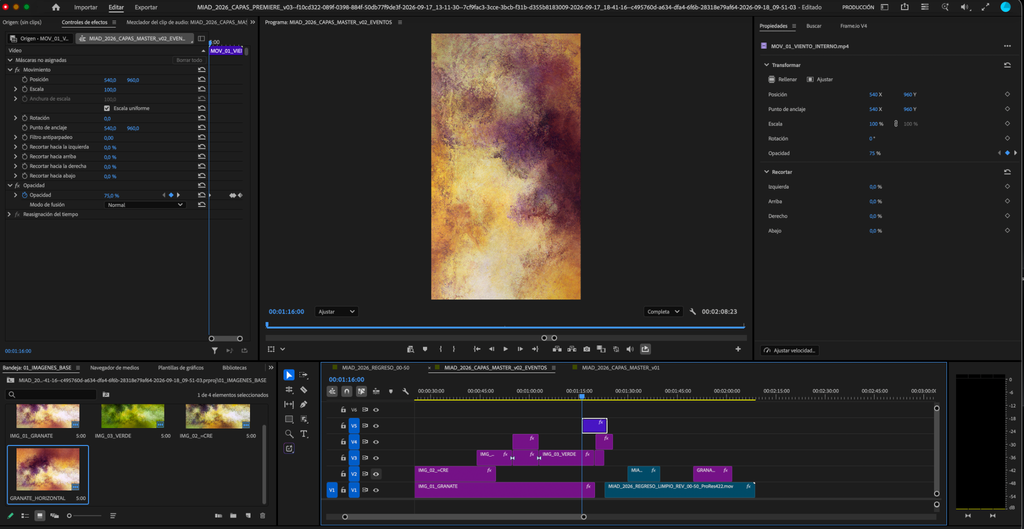Click the thumbnail size zoom slider in bin

85,516
